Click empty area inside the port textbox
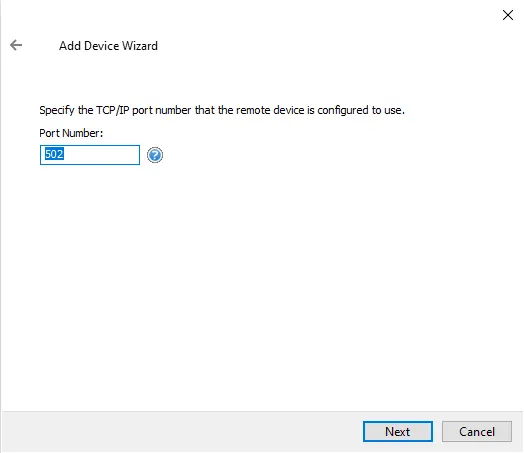Viewport: 524px width, 453px height. click(102, 155)
